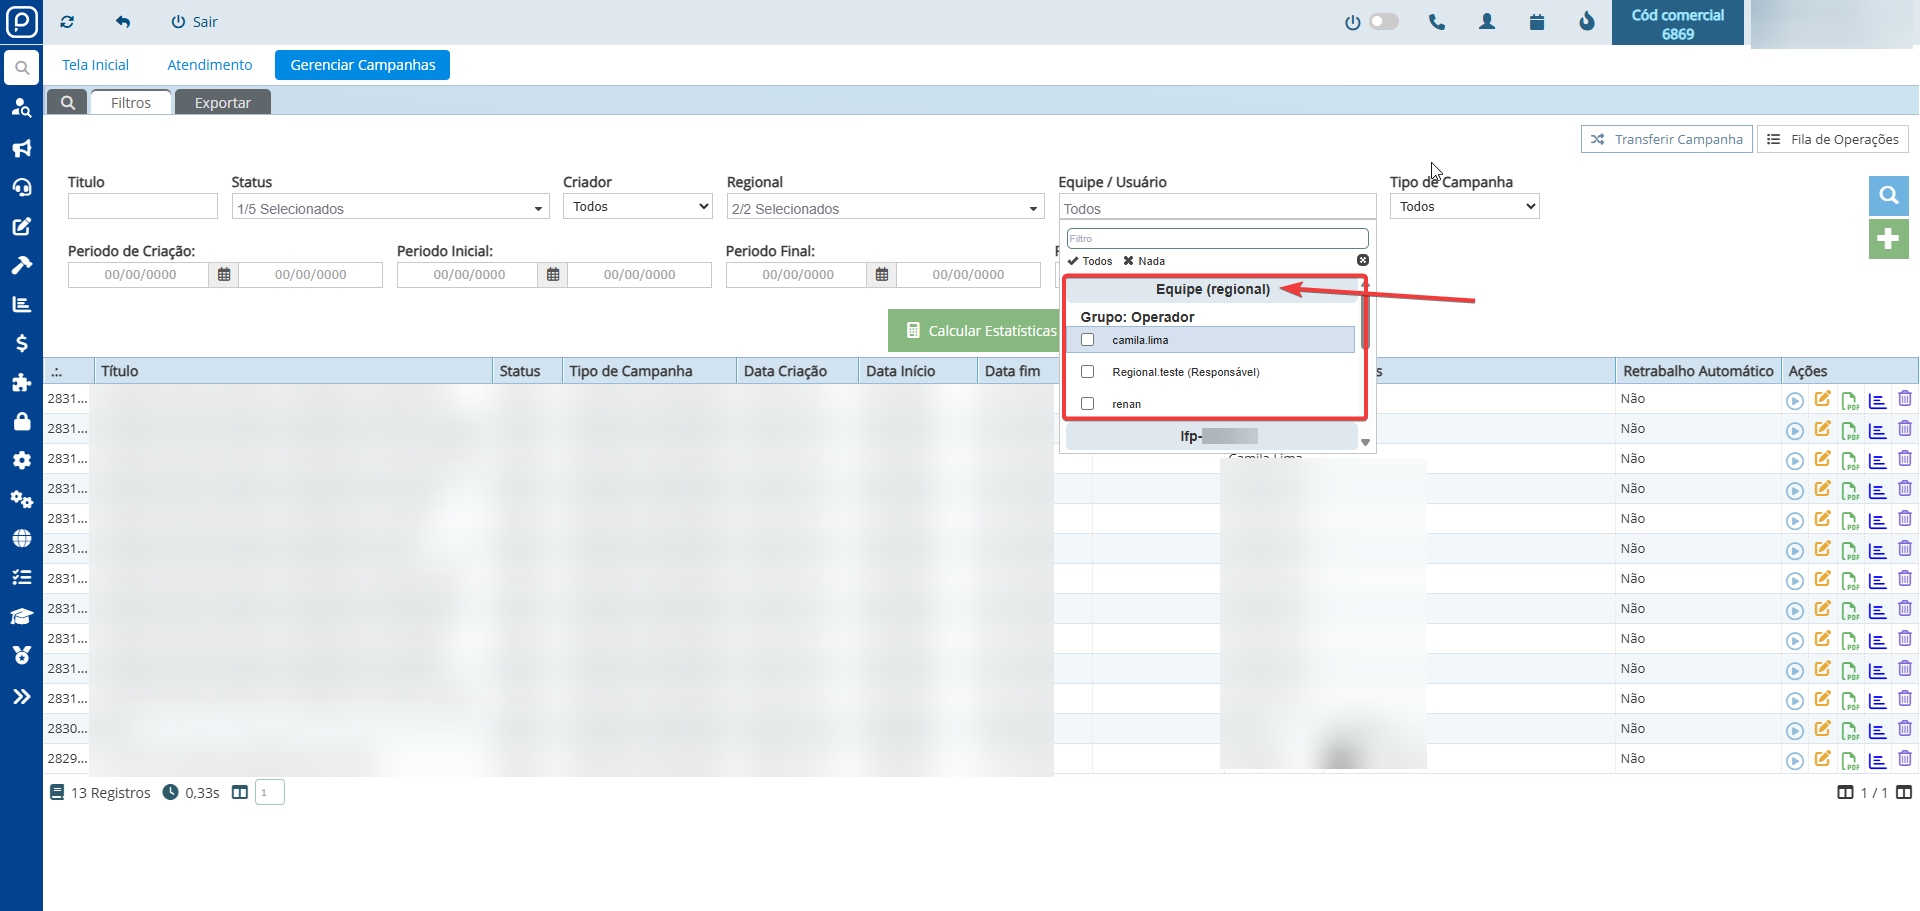Toggle the power switch in top bar

pos(1383,22)
